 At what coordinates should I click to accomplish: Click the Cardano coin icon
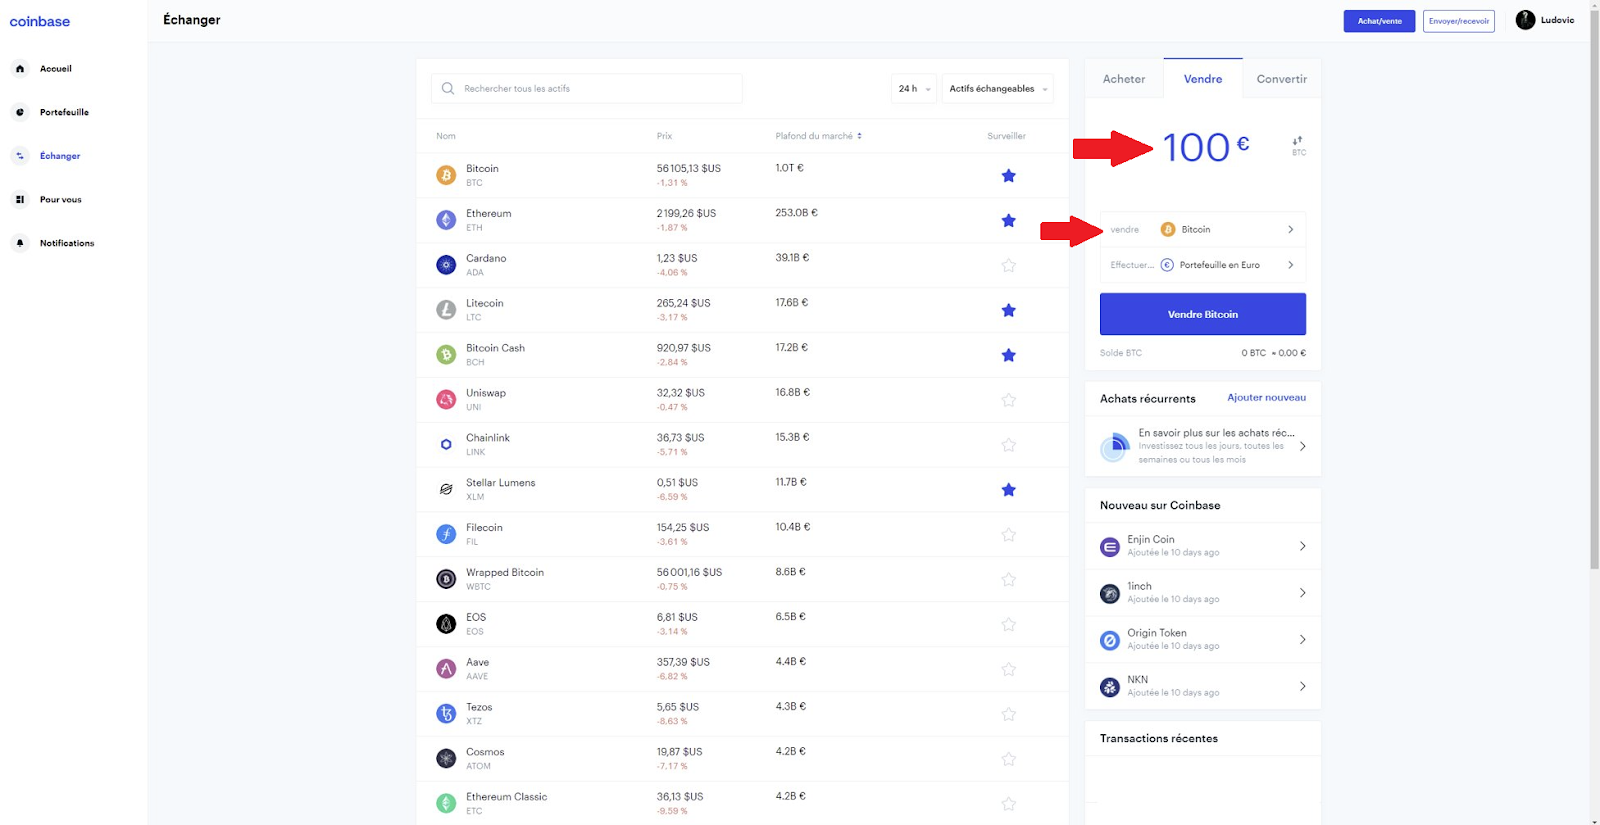point(446,265)
